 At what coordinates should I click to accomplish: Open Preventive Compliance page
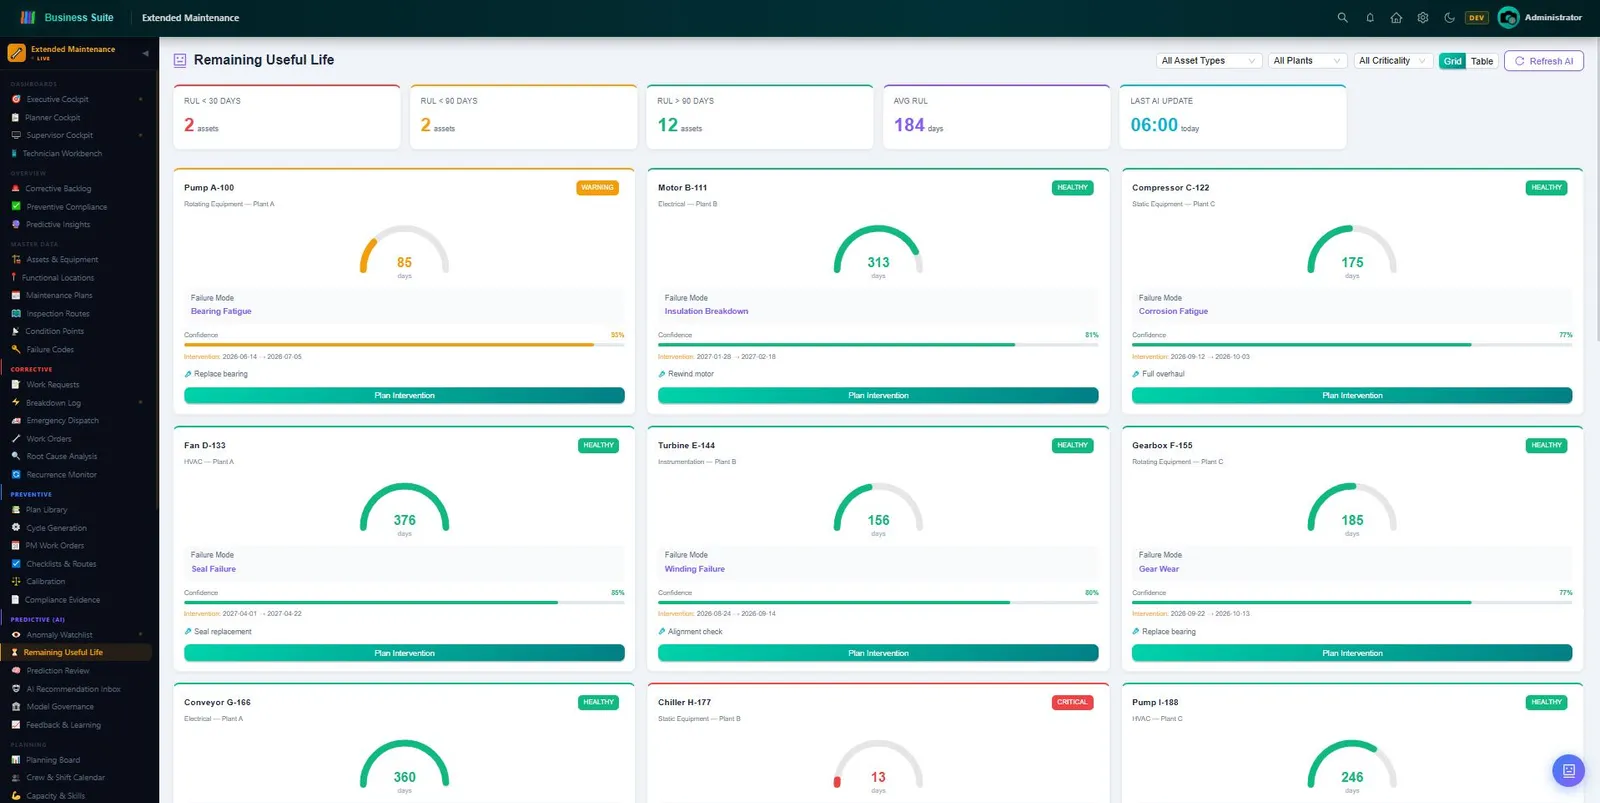(66, 207)
